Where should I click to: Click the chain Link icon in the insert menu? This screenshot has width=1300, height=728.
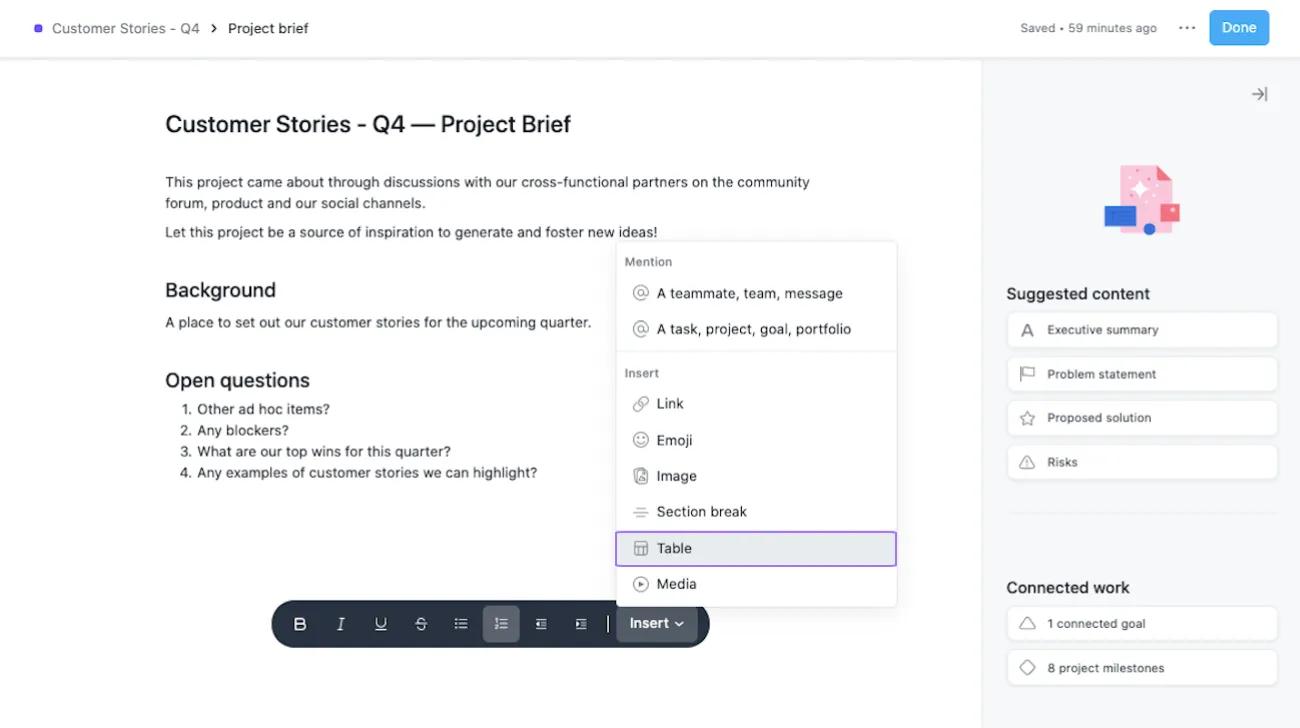640,404
